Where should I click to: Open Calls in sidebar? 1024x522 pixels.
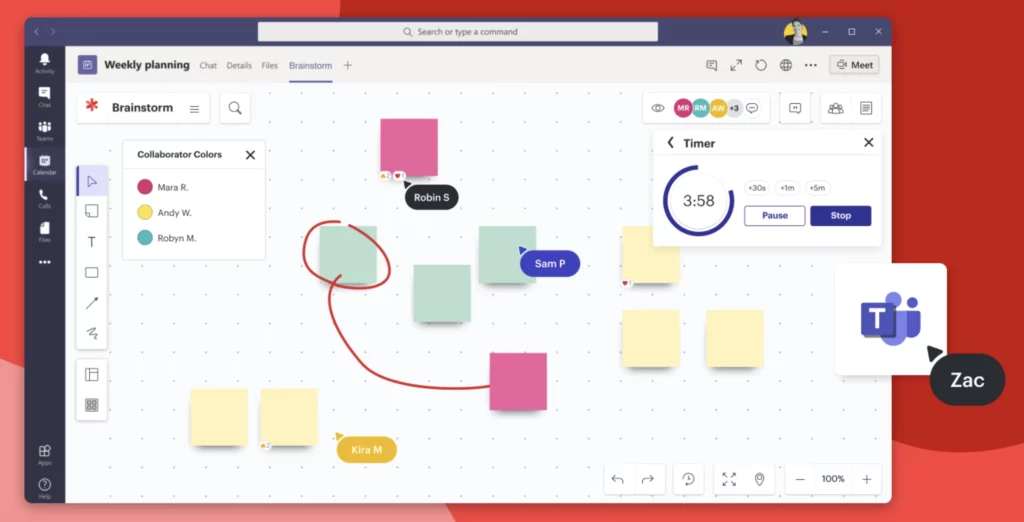click(44, 199)
